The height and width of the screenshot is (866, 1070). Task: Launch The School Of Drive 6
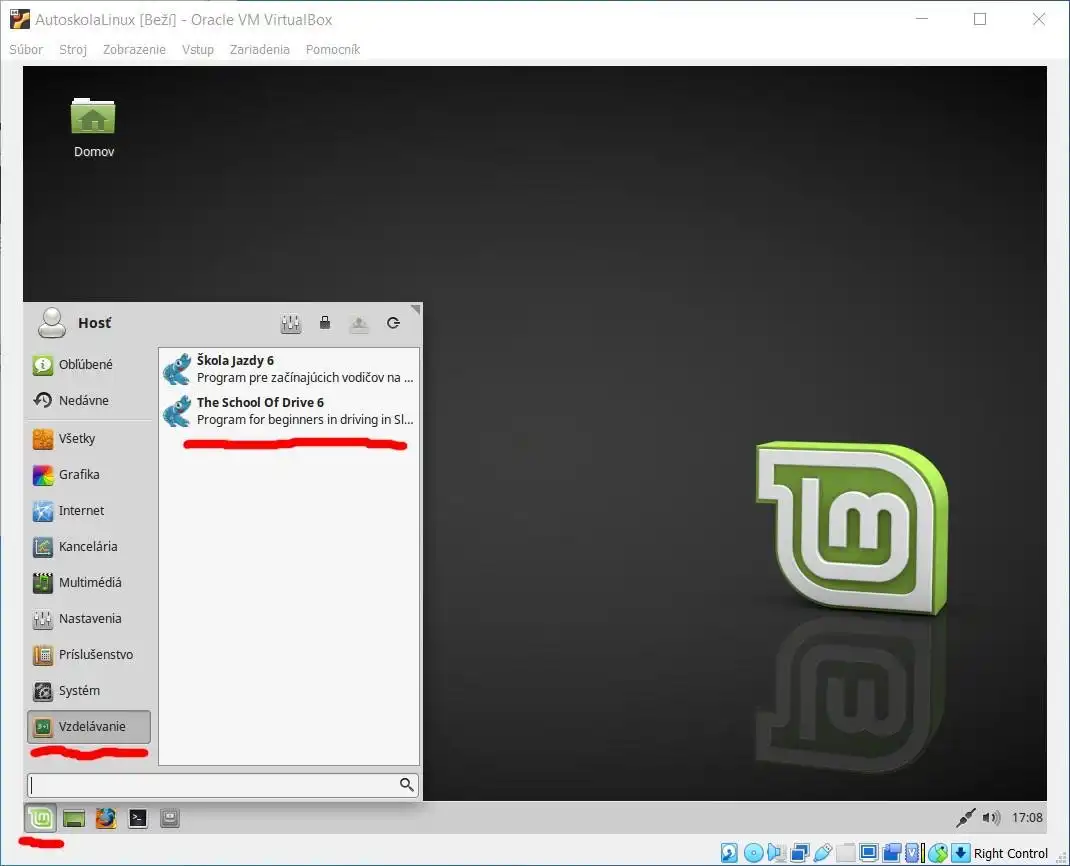[289, 411]
